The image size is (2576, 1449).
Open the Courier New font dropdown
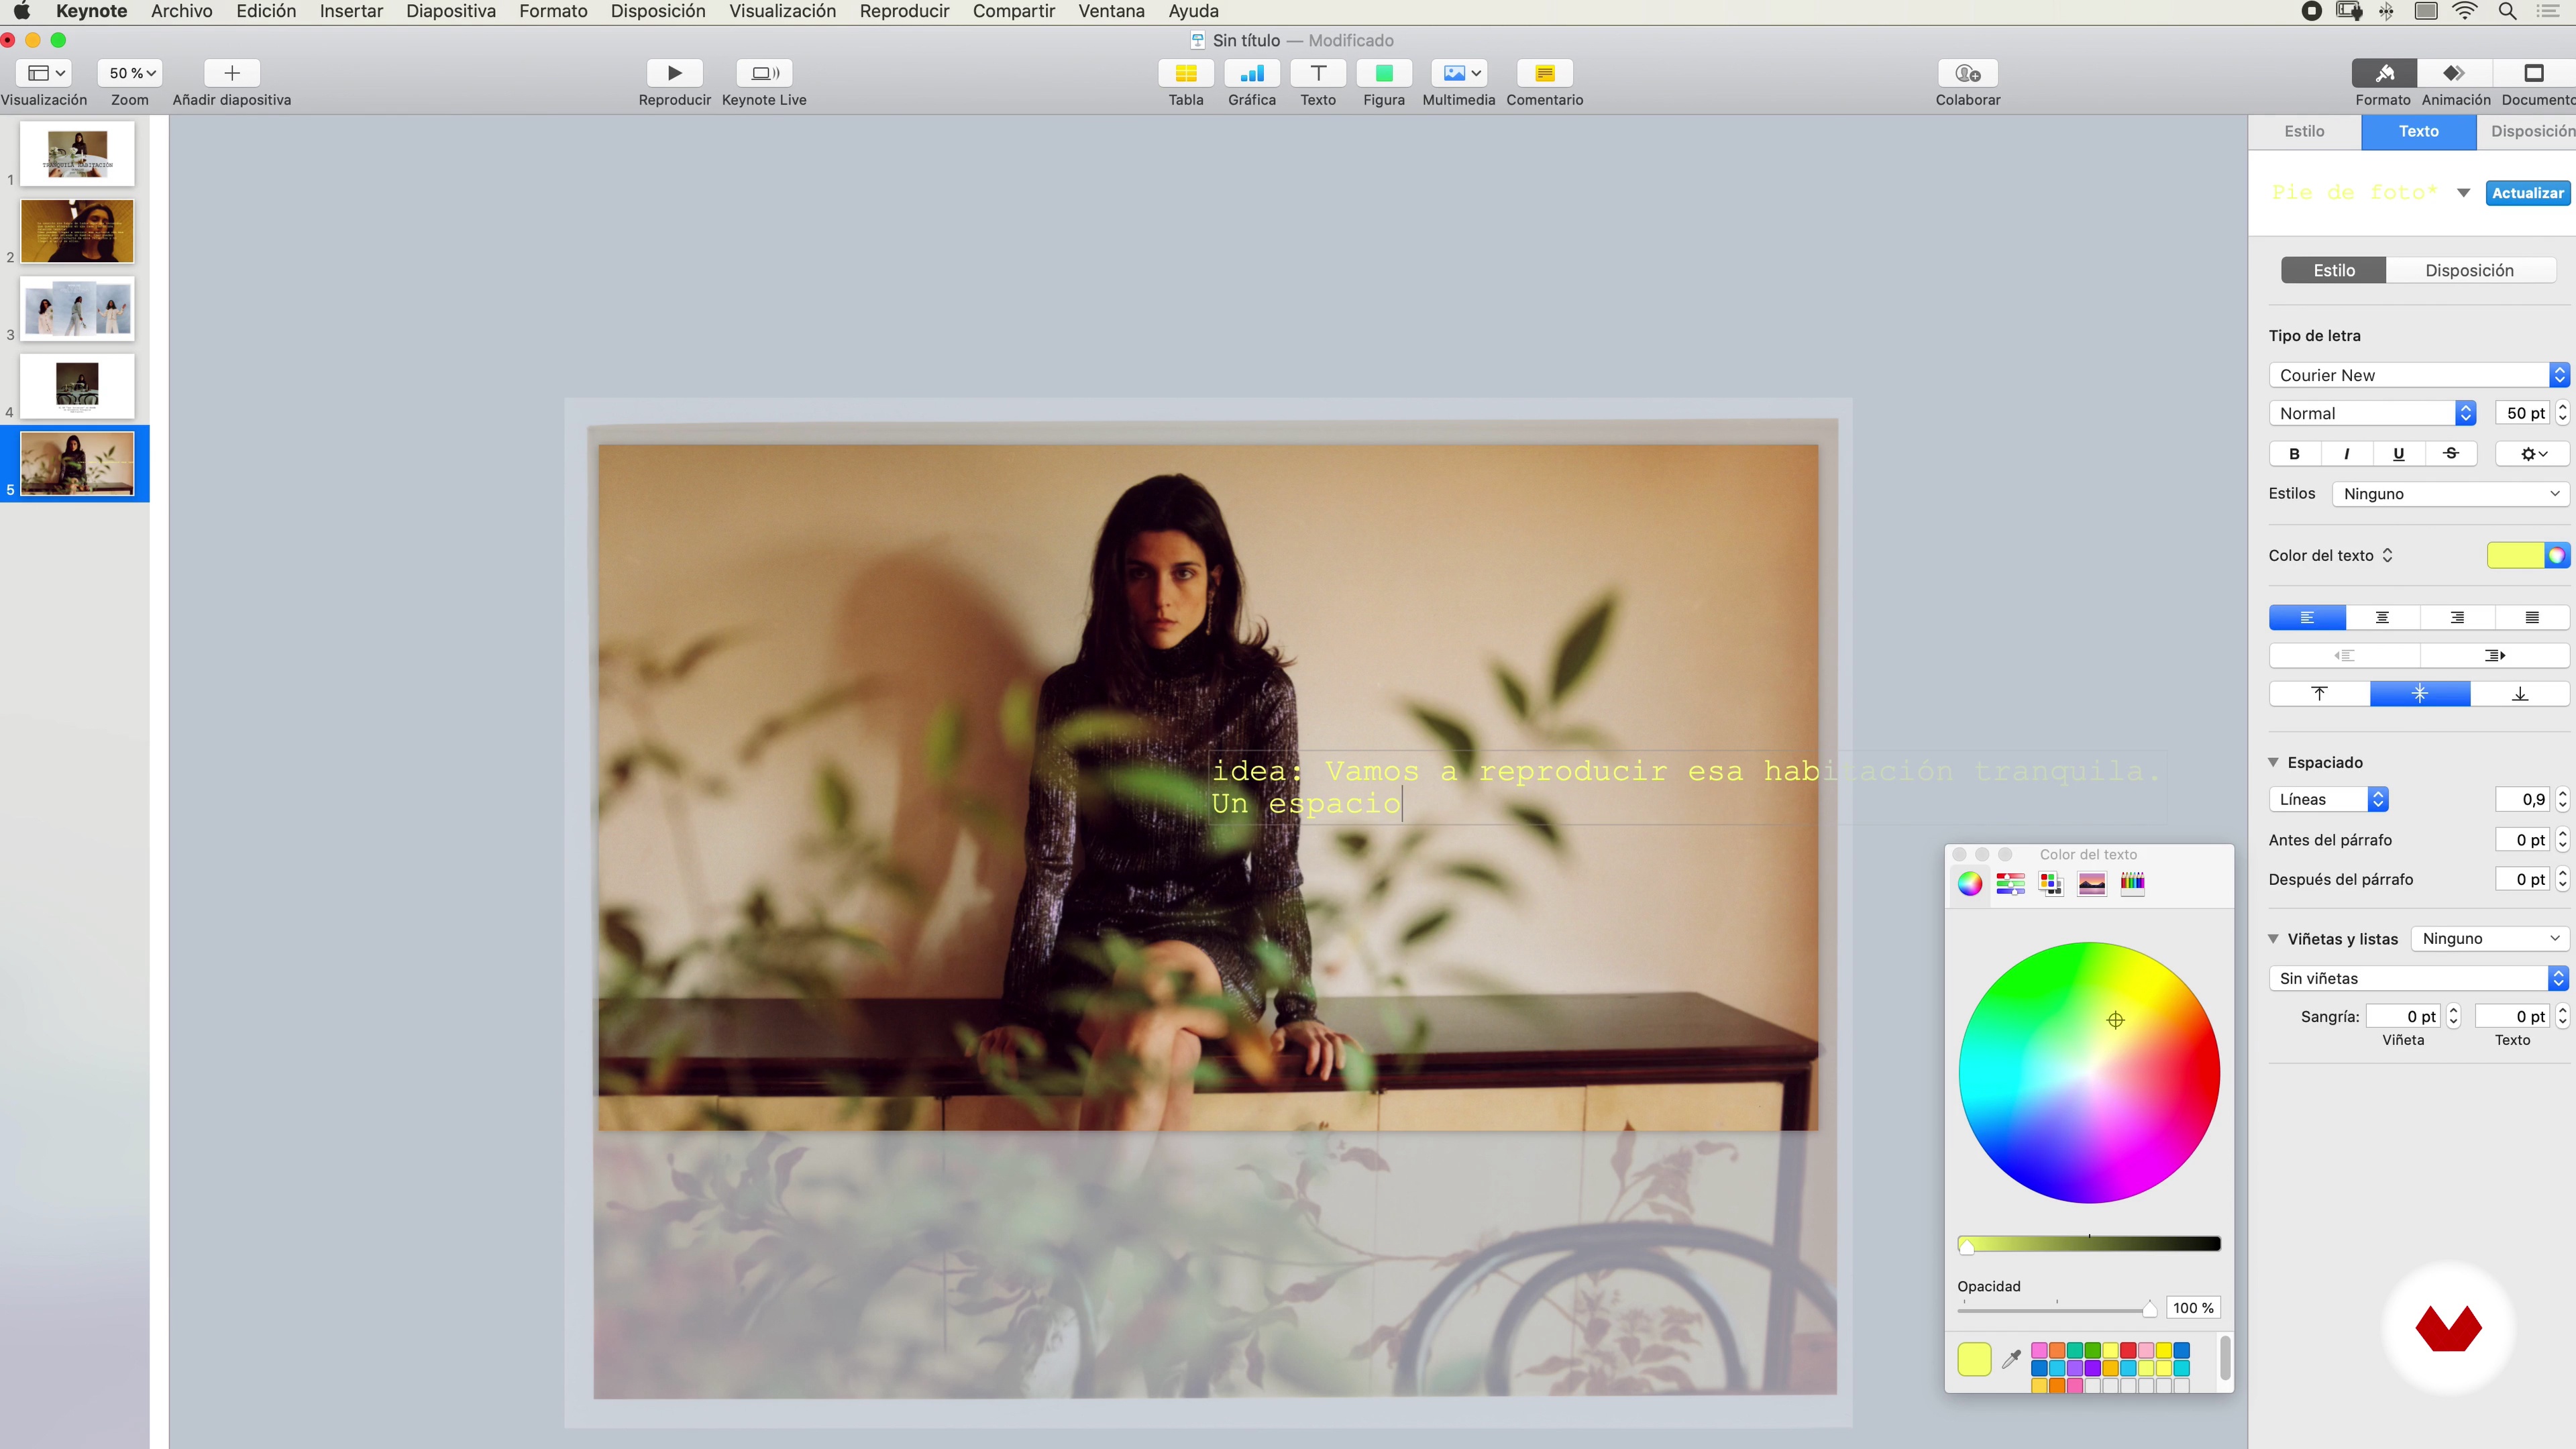(x=2419, y=375)
